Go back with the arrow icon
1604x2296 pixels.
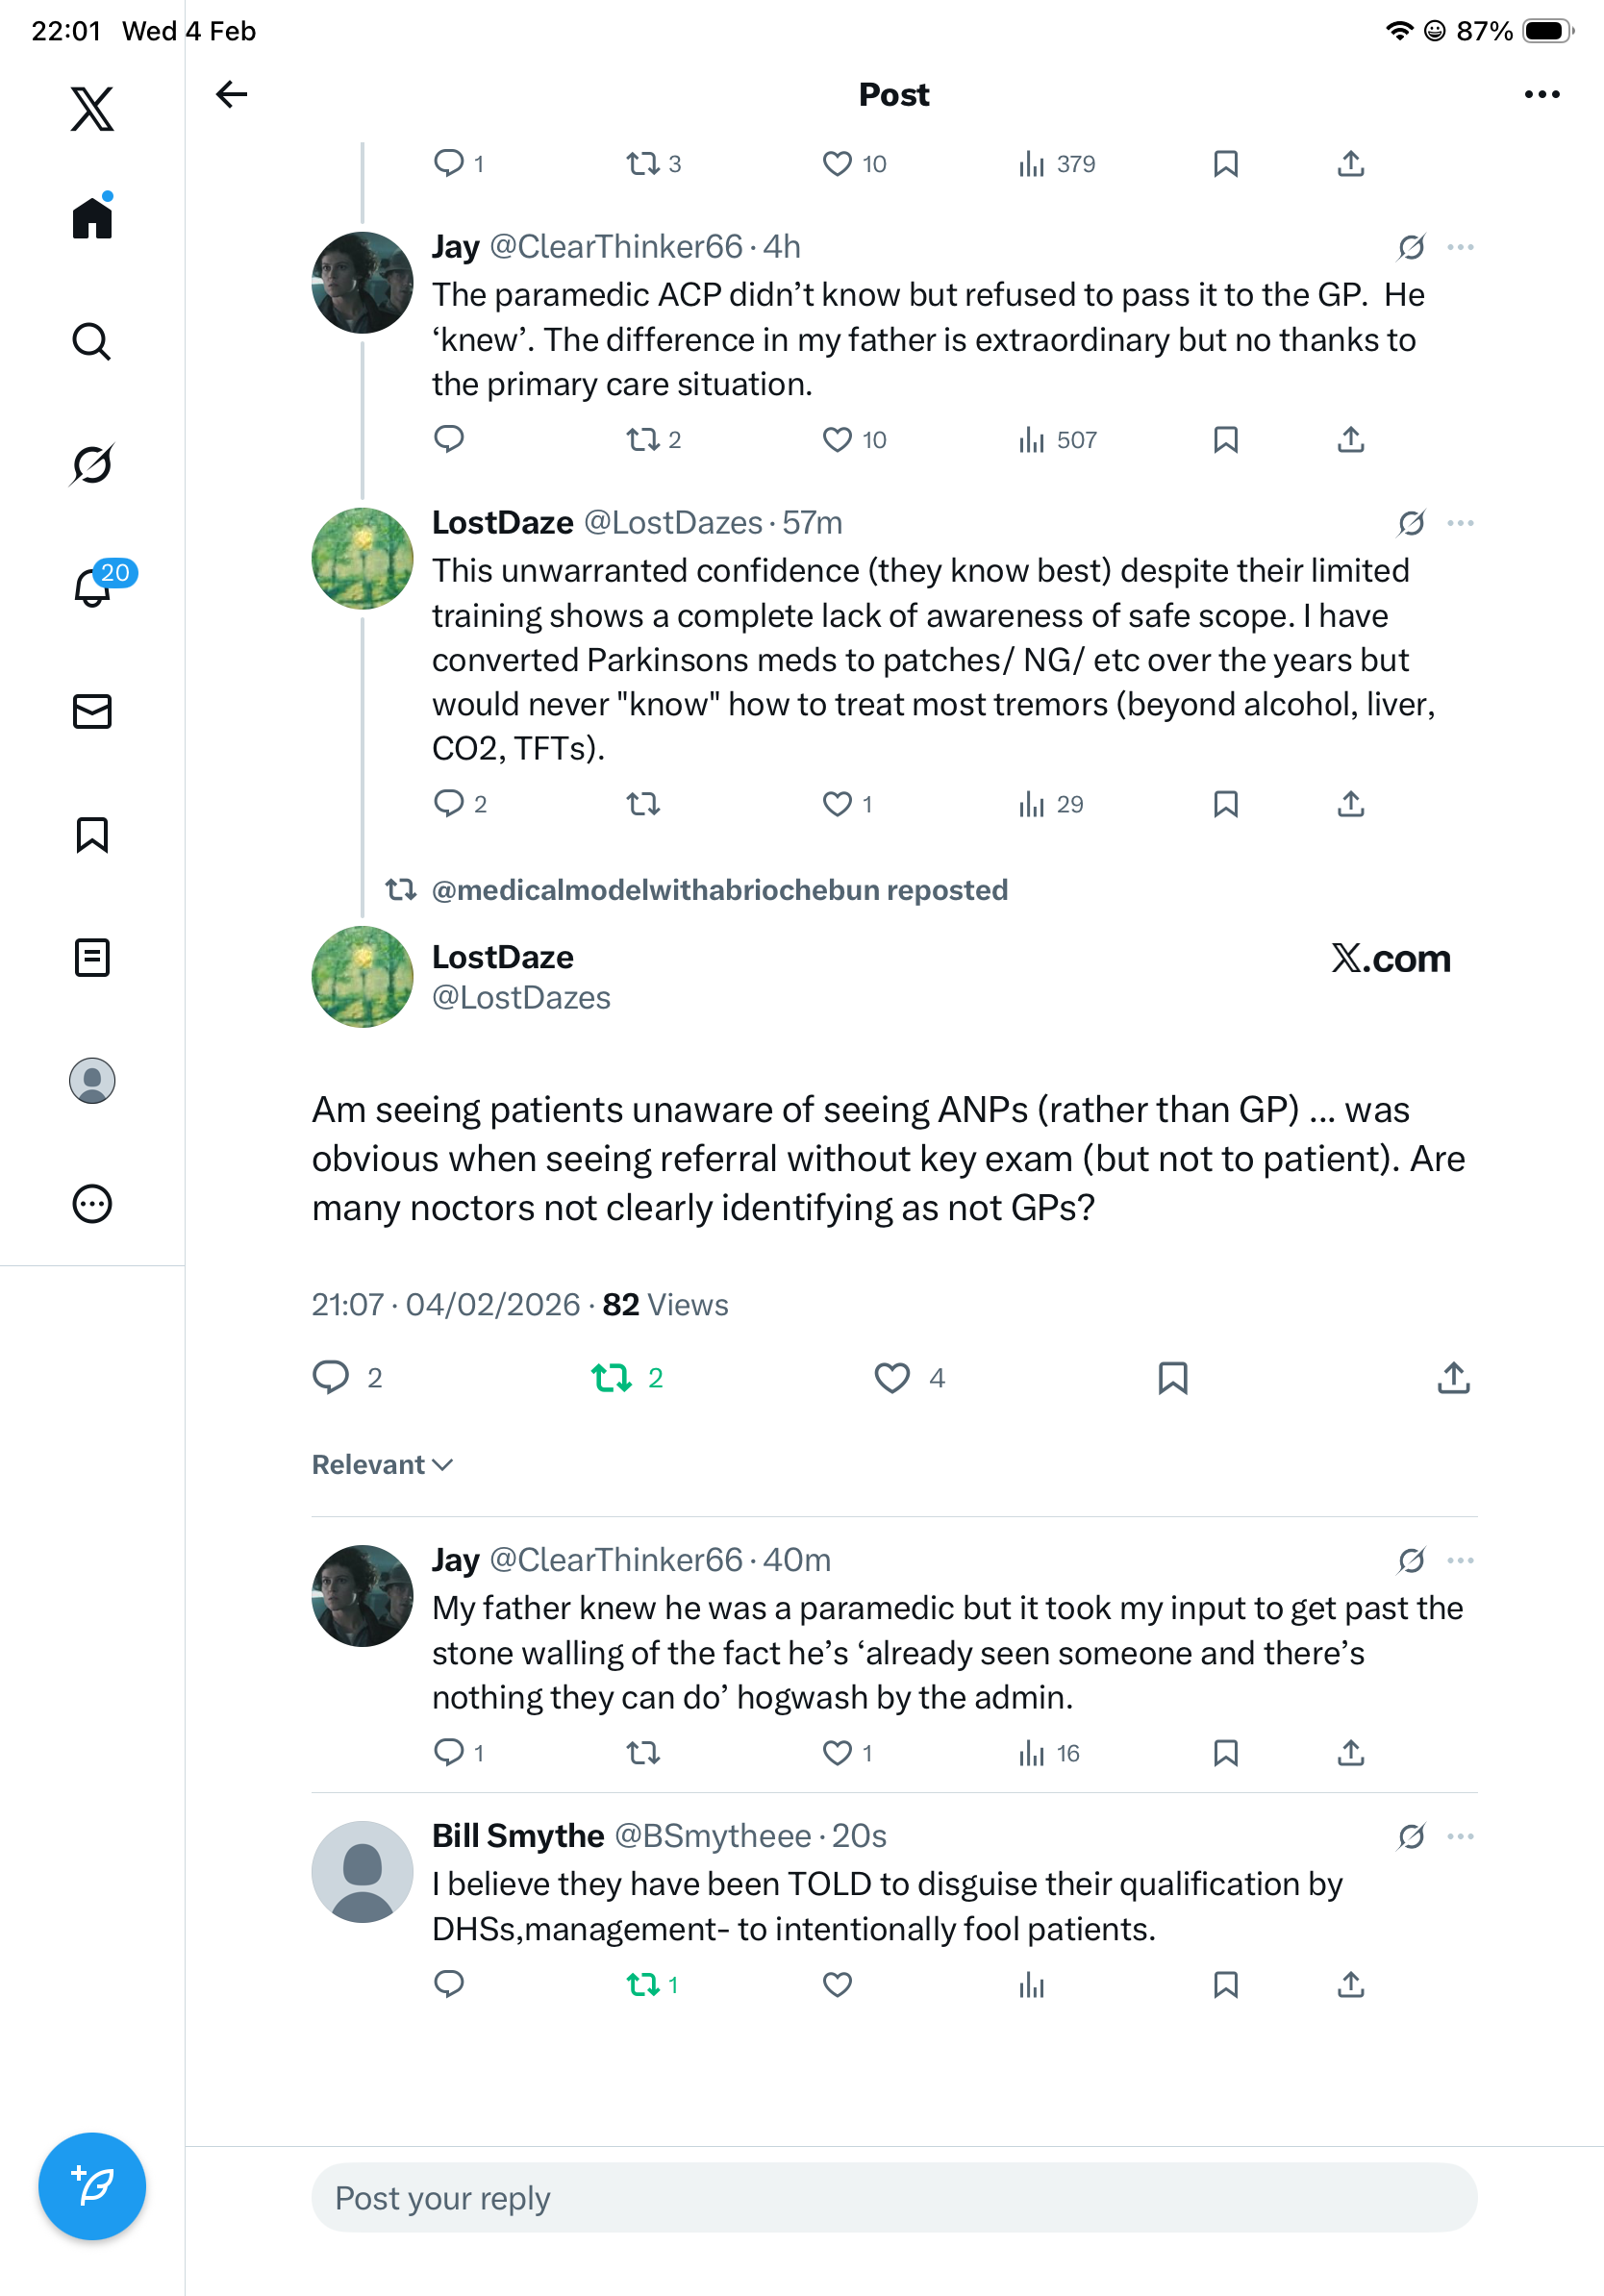232,94
